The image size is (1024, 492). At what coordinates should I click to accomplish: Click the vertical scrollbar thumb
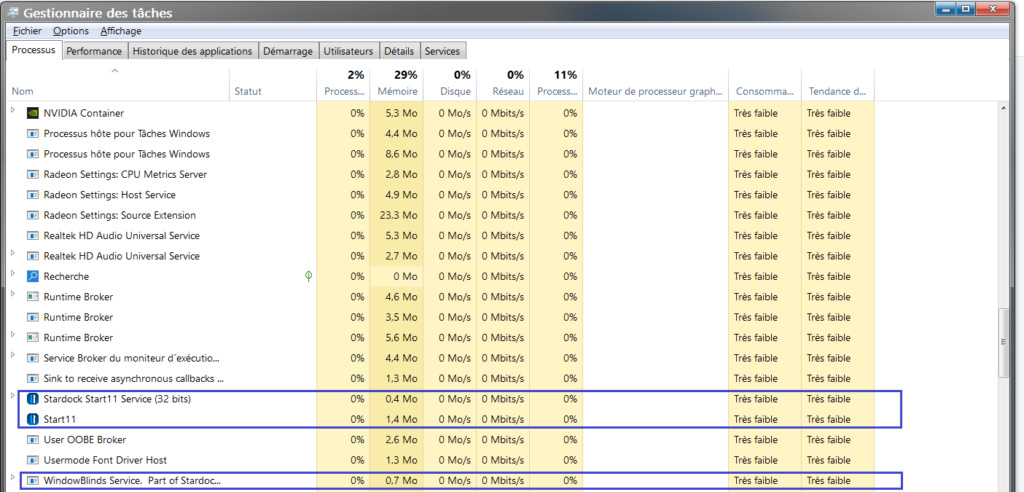coord(1003,342)
